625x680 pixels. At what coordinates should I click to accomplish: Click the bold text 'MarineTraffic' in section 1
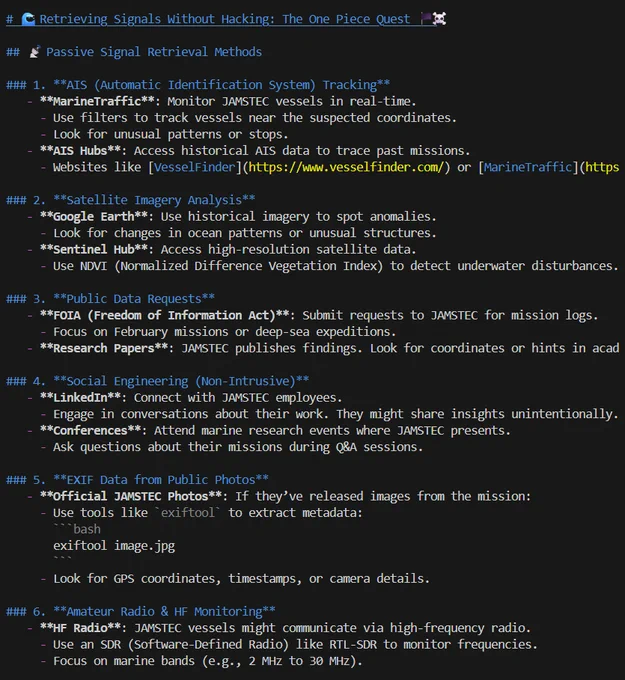point(97,101)
